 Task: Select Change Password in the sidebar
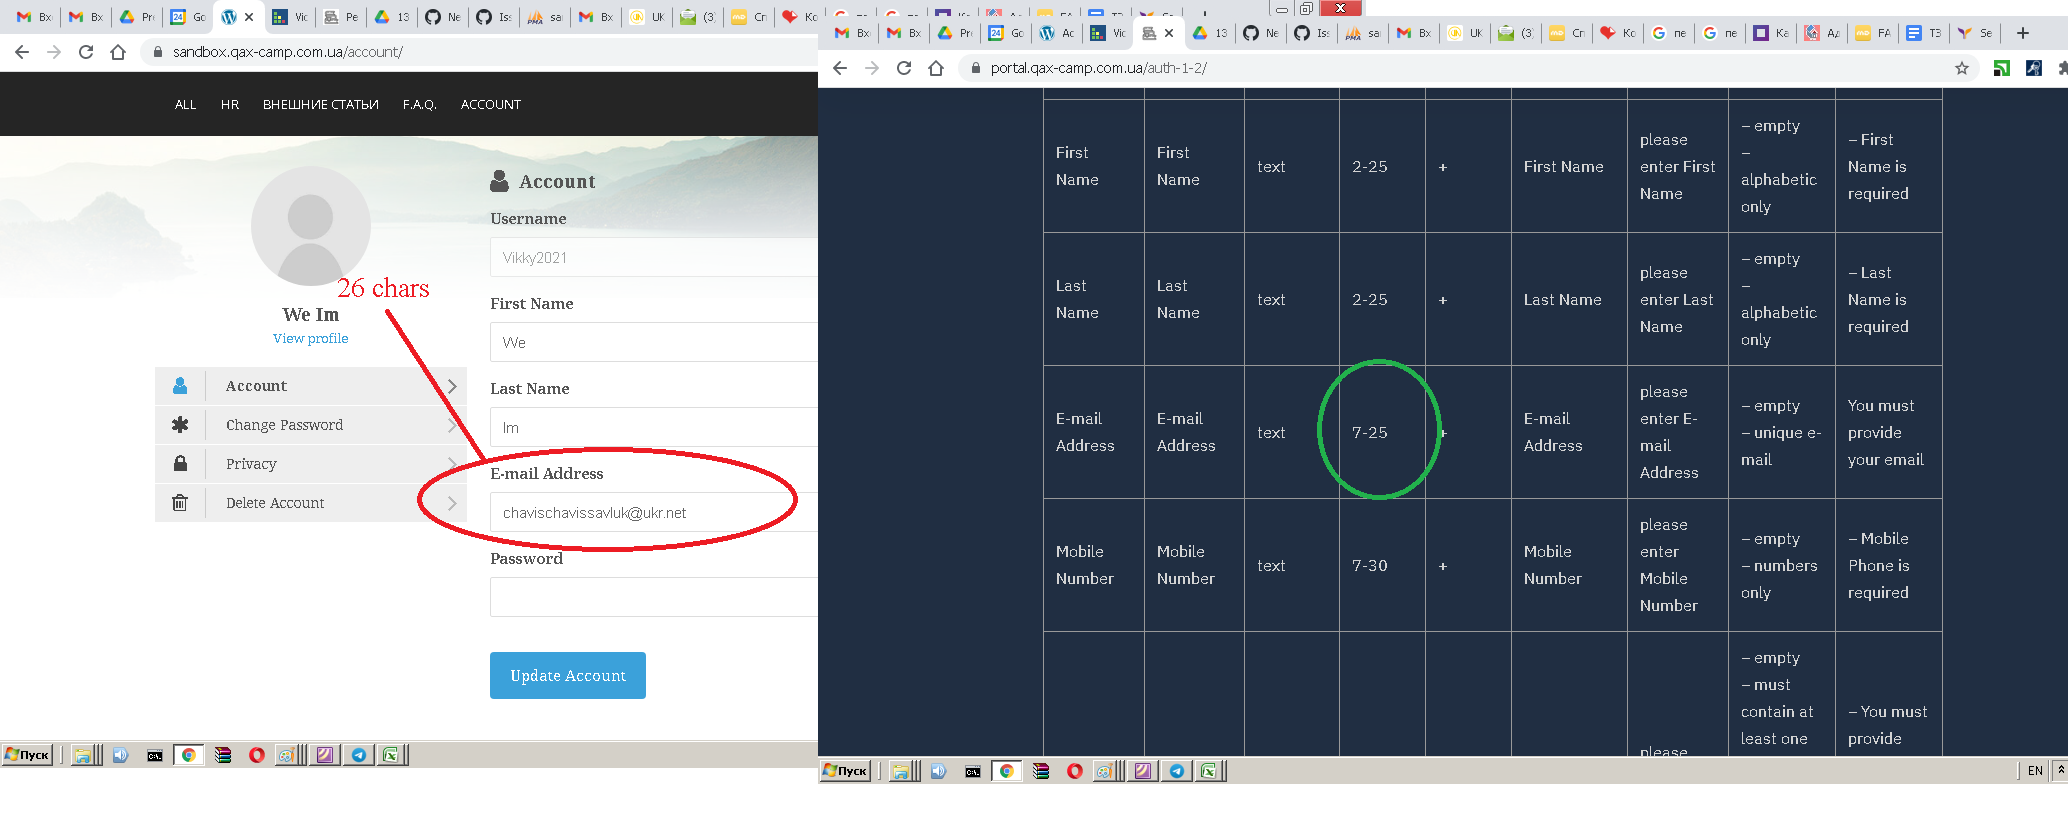311,425
